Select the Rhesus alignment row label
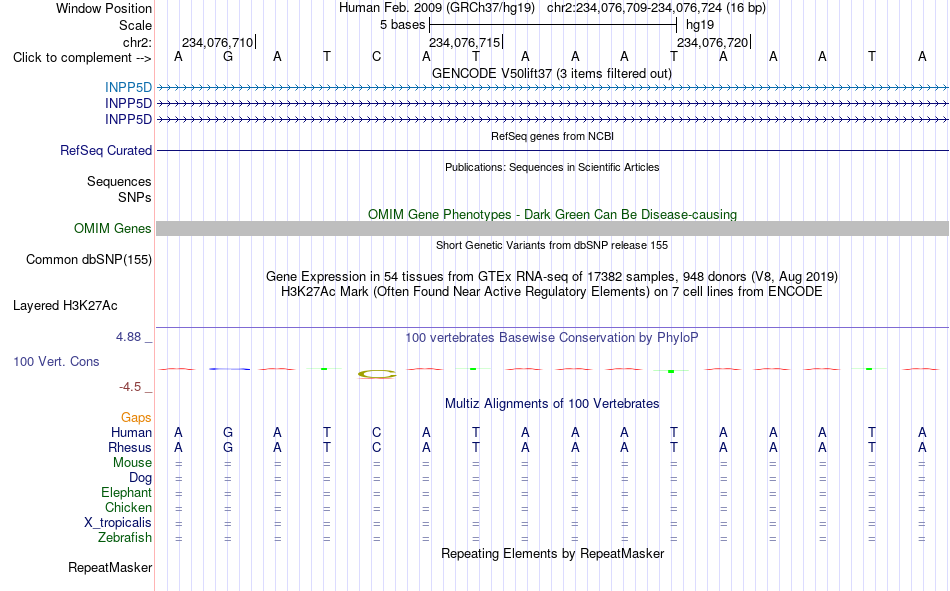950x591 pixels. (x=130, y=447)
